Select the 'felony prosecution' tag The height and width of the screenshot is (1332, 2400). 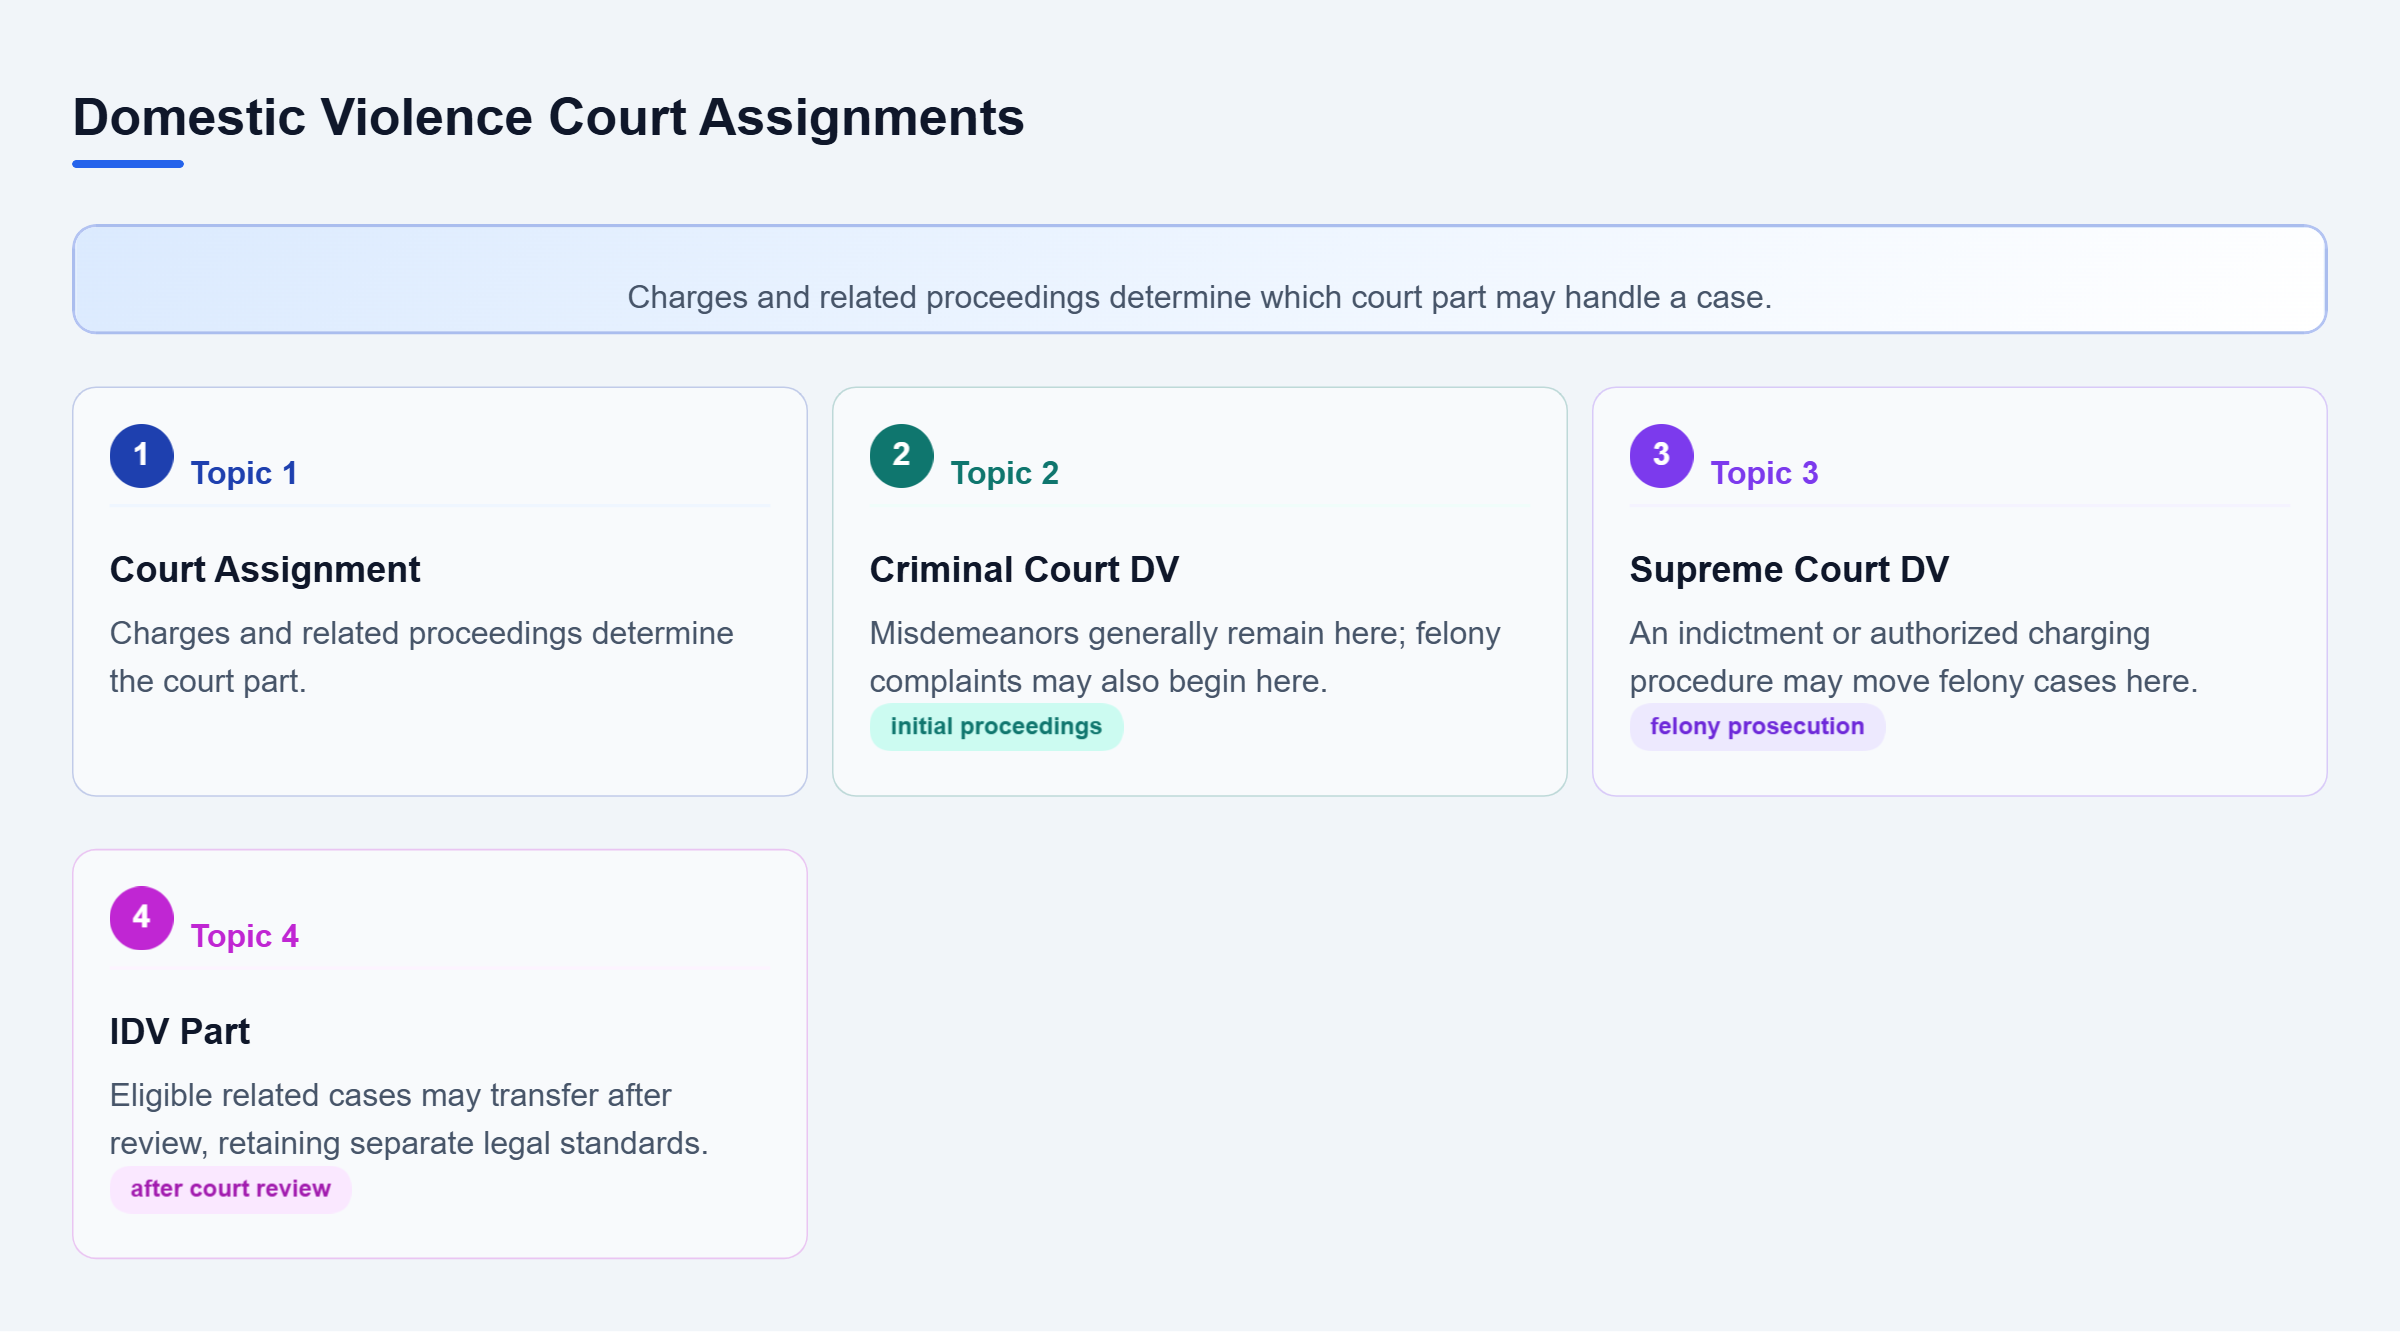pos(1757,727)
